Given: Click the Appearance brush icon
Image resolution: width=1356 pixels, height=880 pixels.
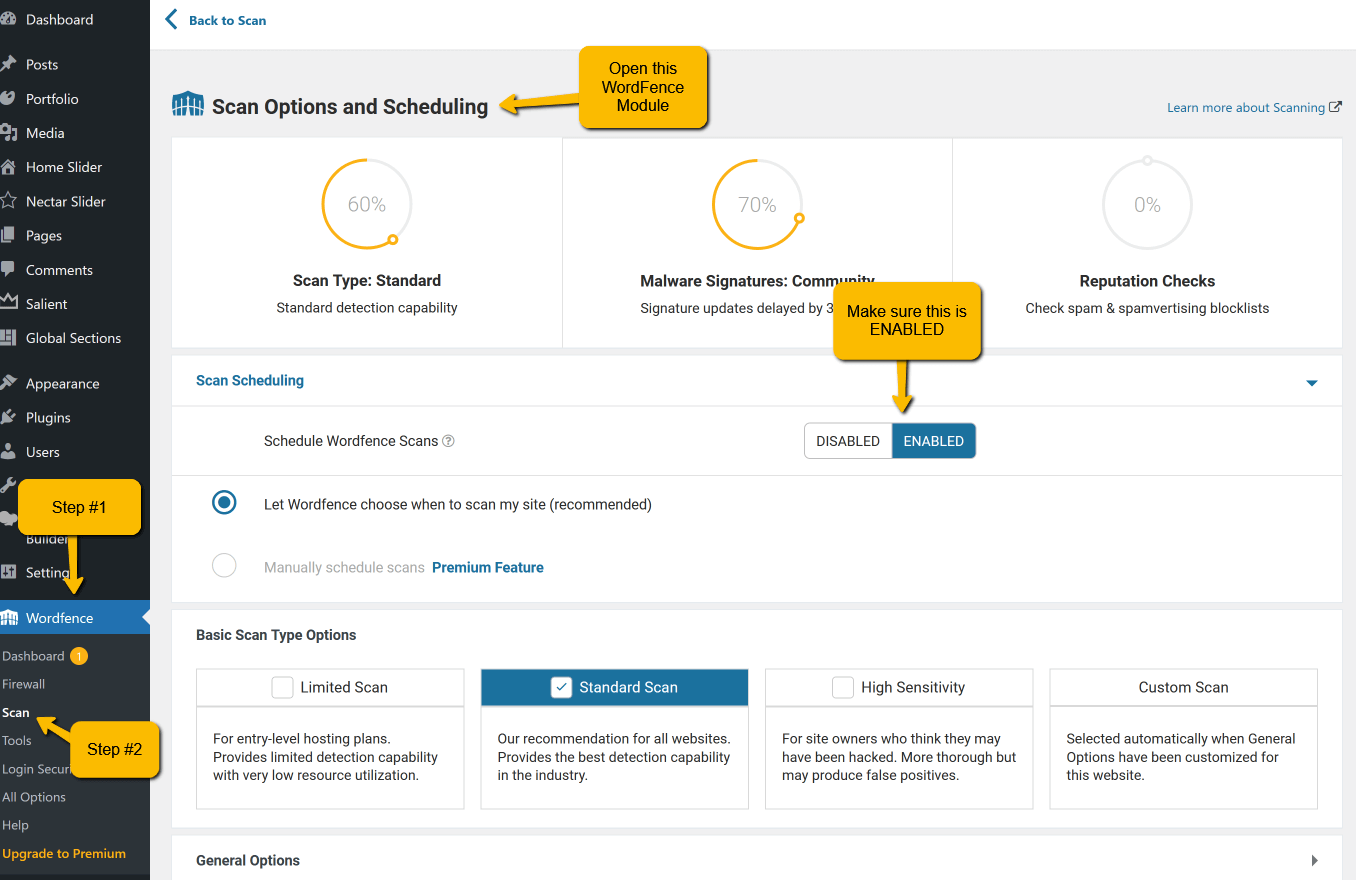Looking at the screenshot, I should pyautogui.click(x=8, y=384).
